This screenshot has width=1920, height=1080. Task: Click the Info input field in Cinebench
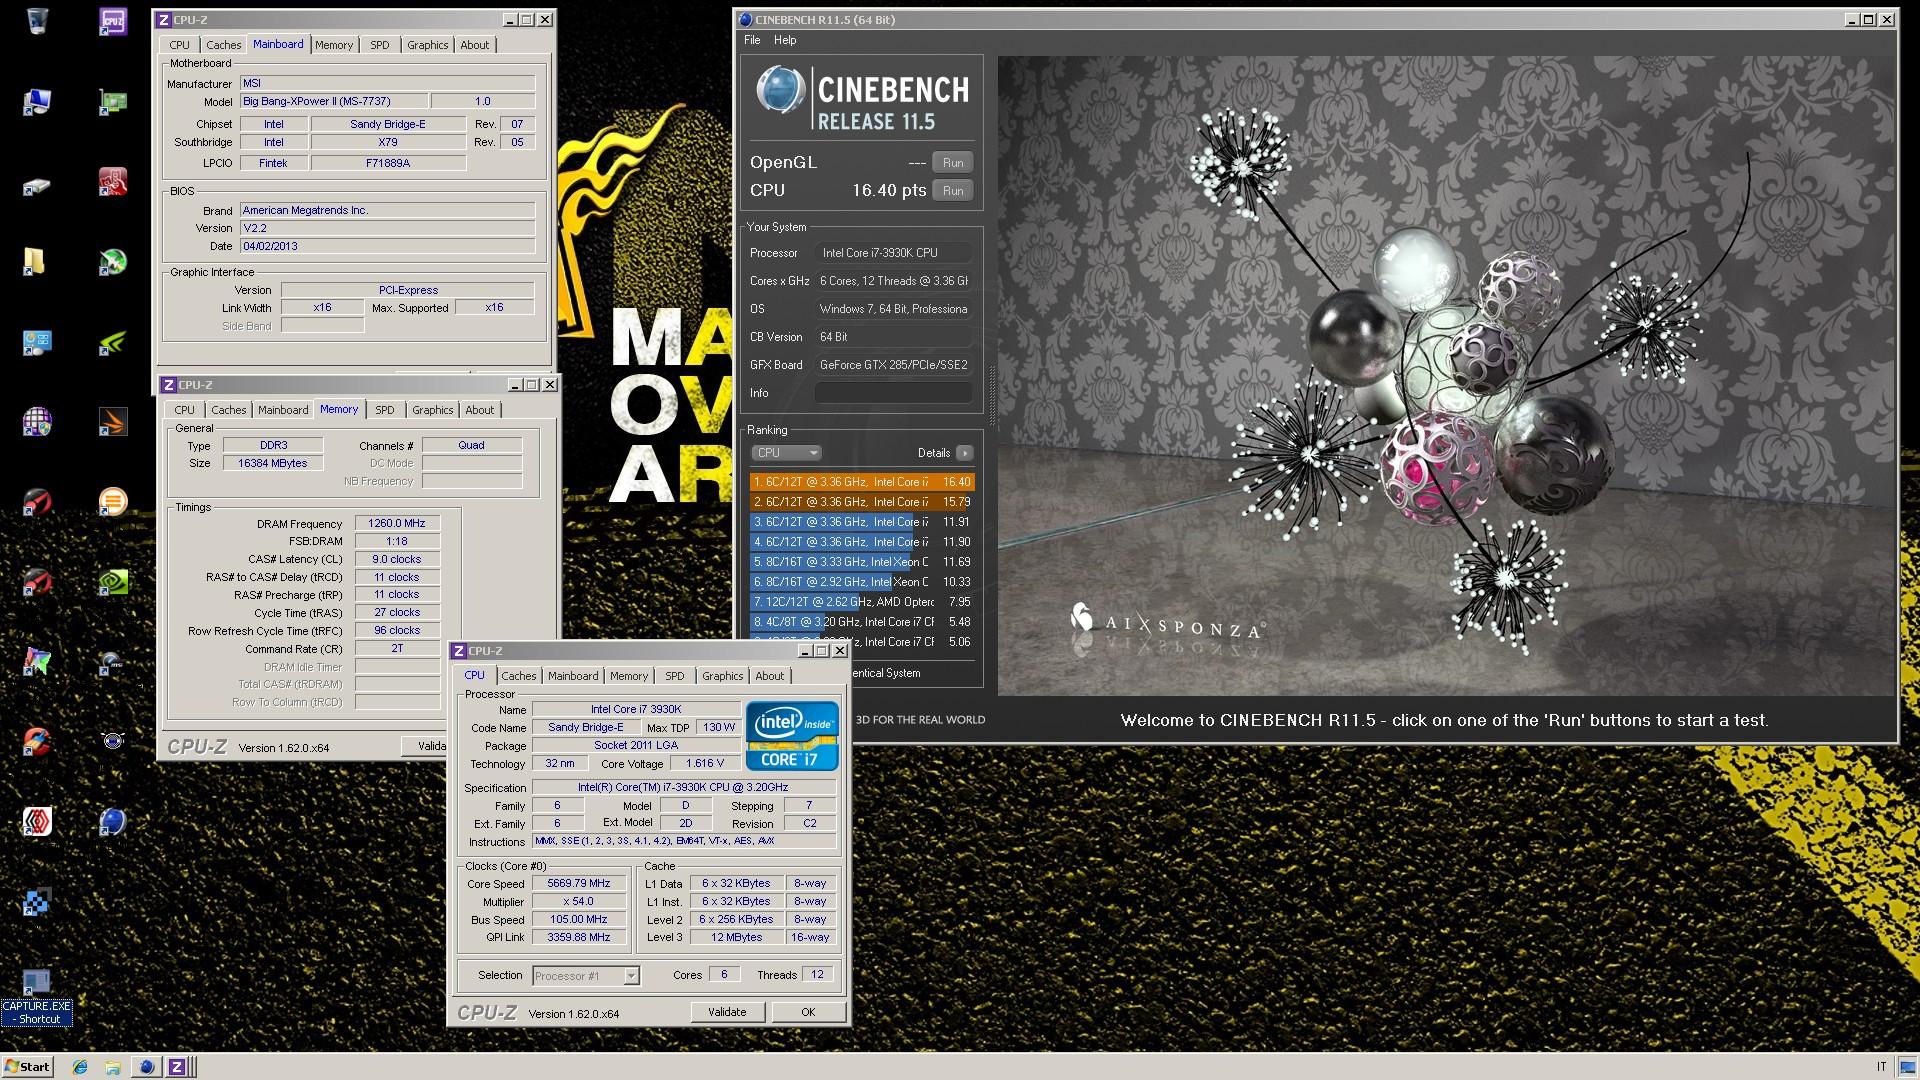point(893,393)
